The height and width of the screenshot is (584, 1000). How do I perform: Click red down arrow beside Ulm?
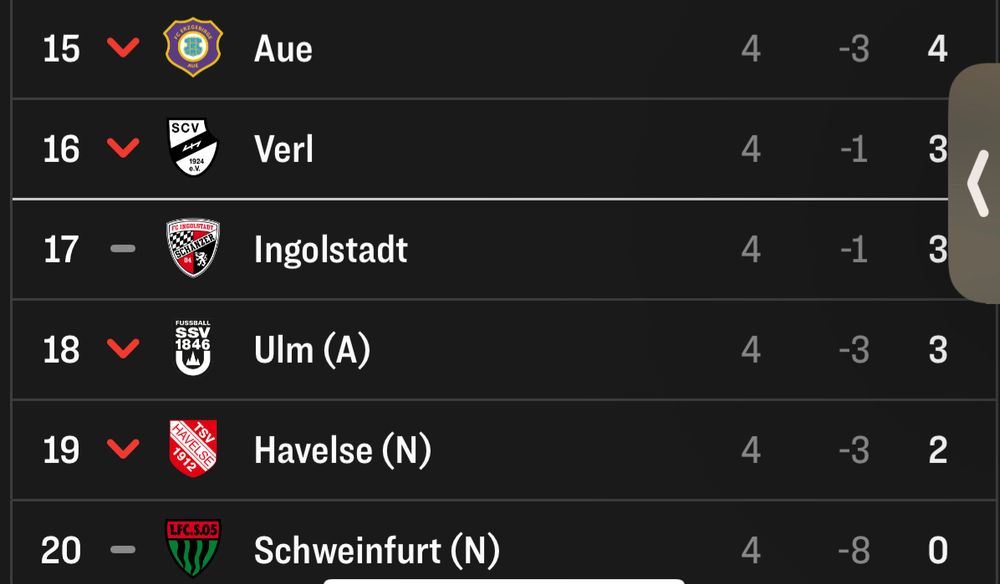[x=123, y=349]
